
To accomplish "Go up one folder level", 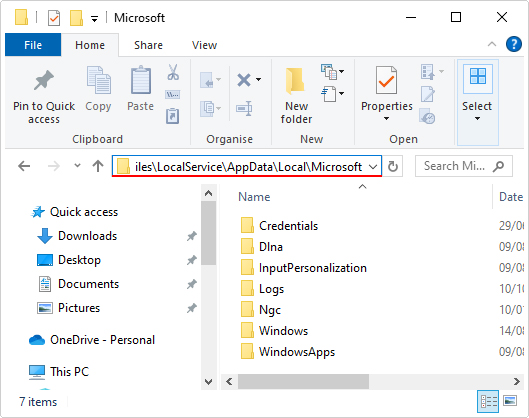I will coord(98,166).
